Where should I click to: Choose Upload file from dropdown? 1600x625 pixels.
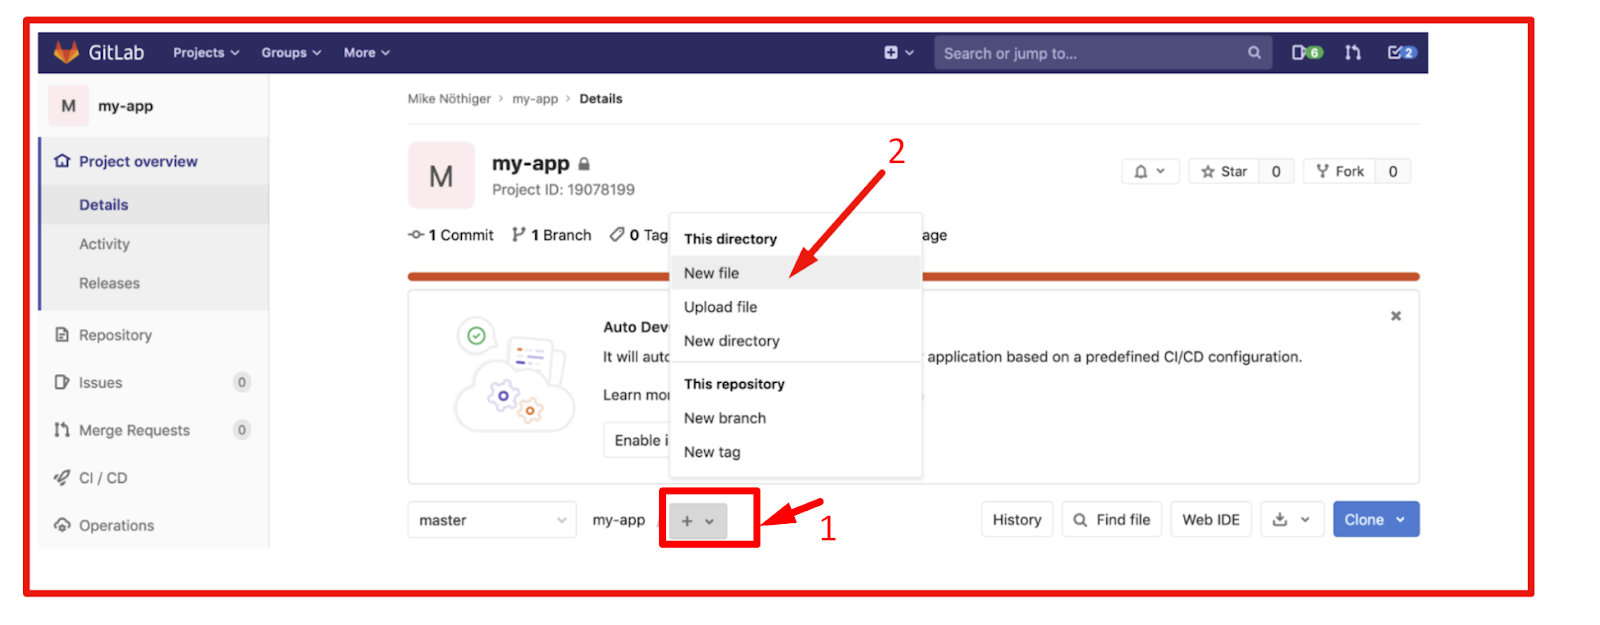pyautogui.click(x=795, y=307)
